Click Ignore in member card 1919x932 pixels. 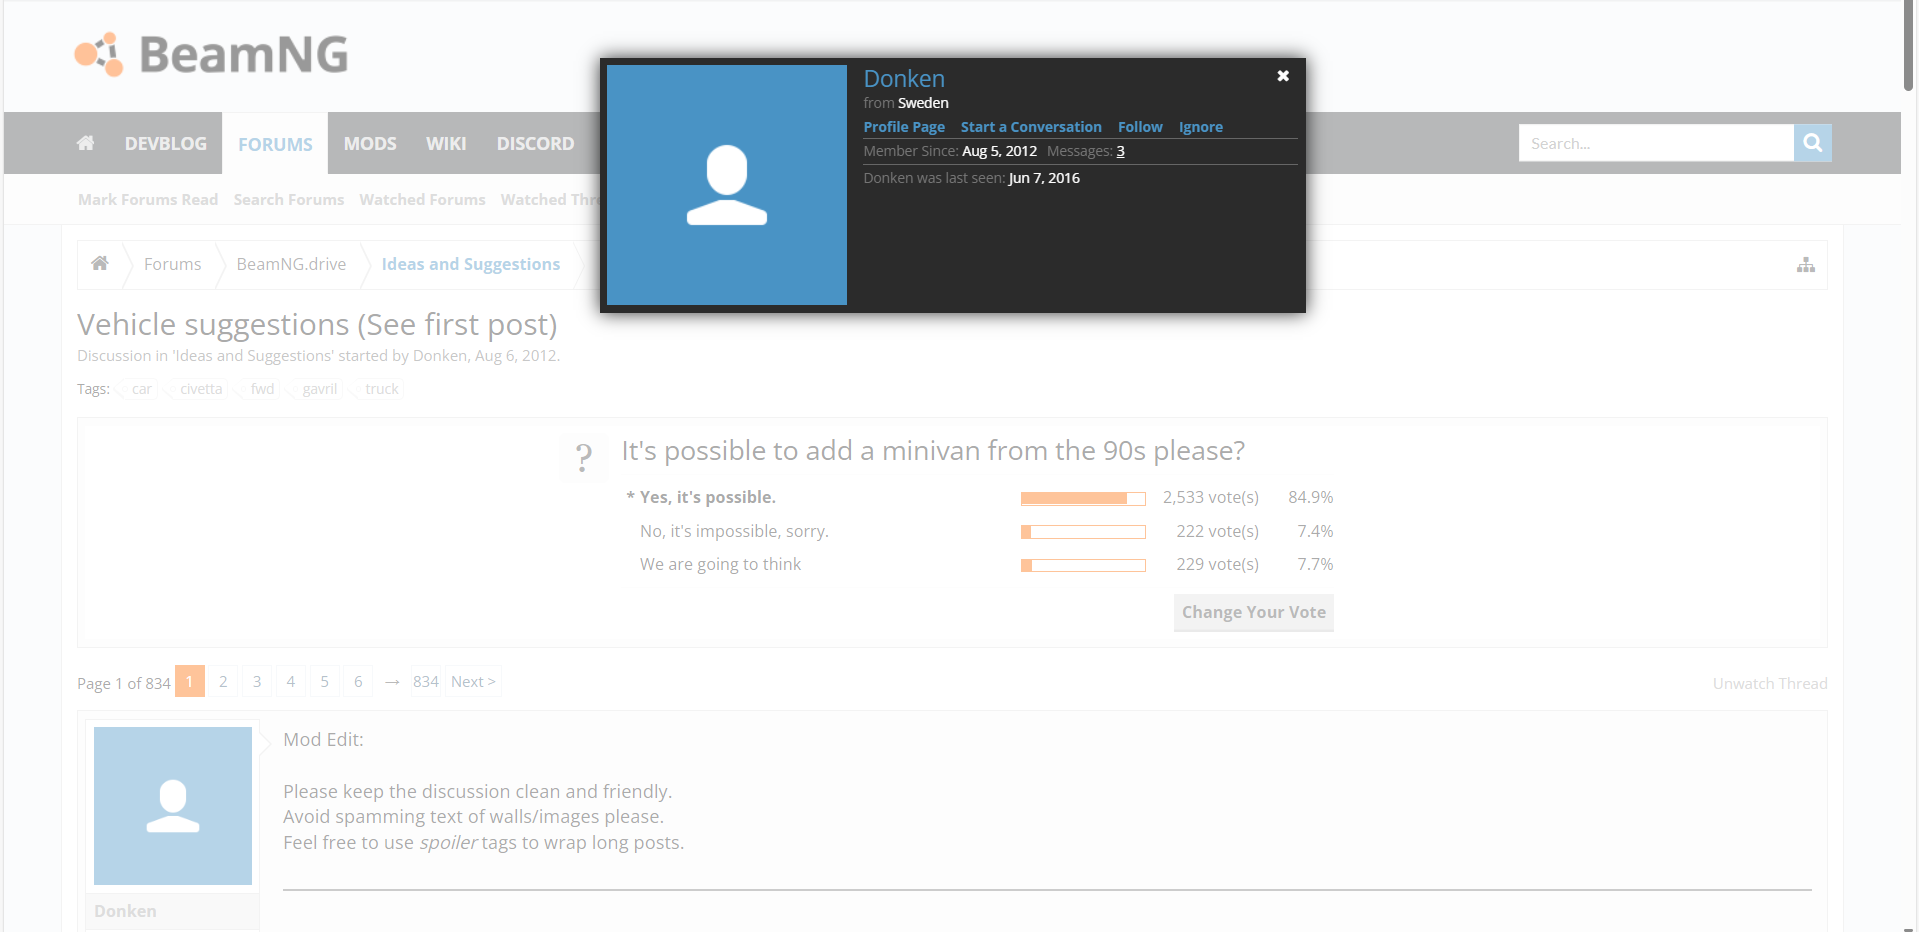pos(1201,127)
